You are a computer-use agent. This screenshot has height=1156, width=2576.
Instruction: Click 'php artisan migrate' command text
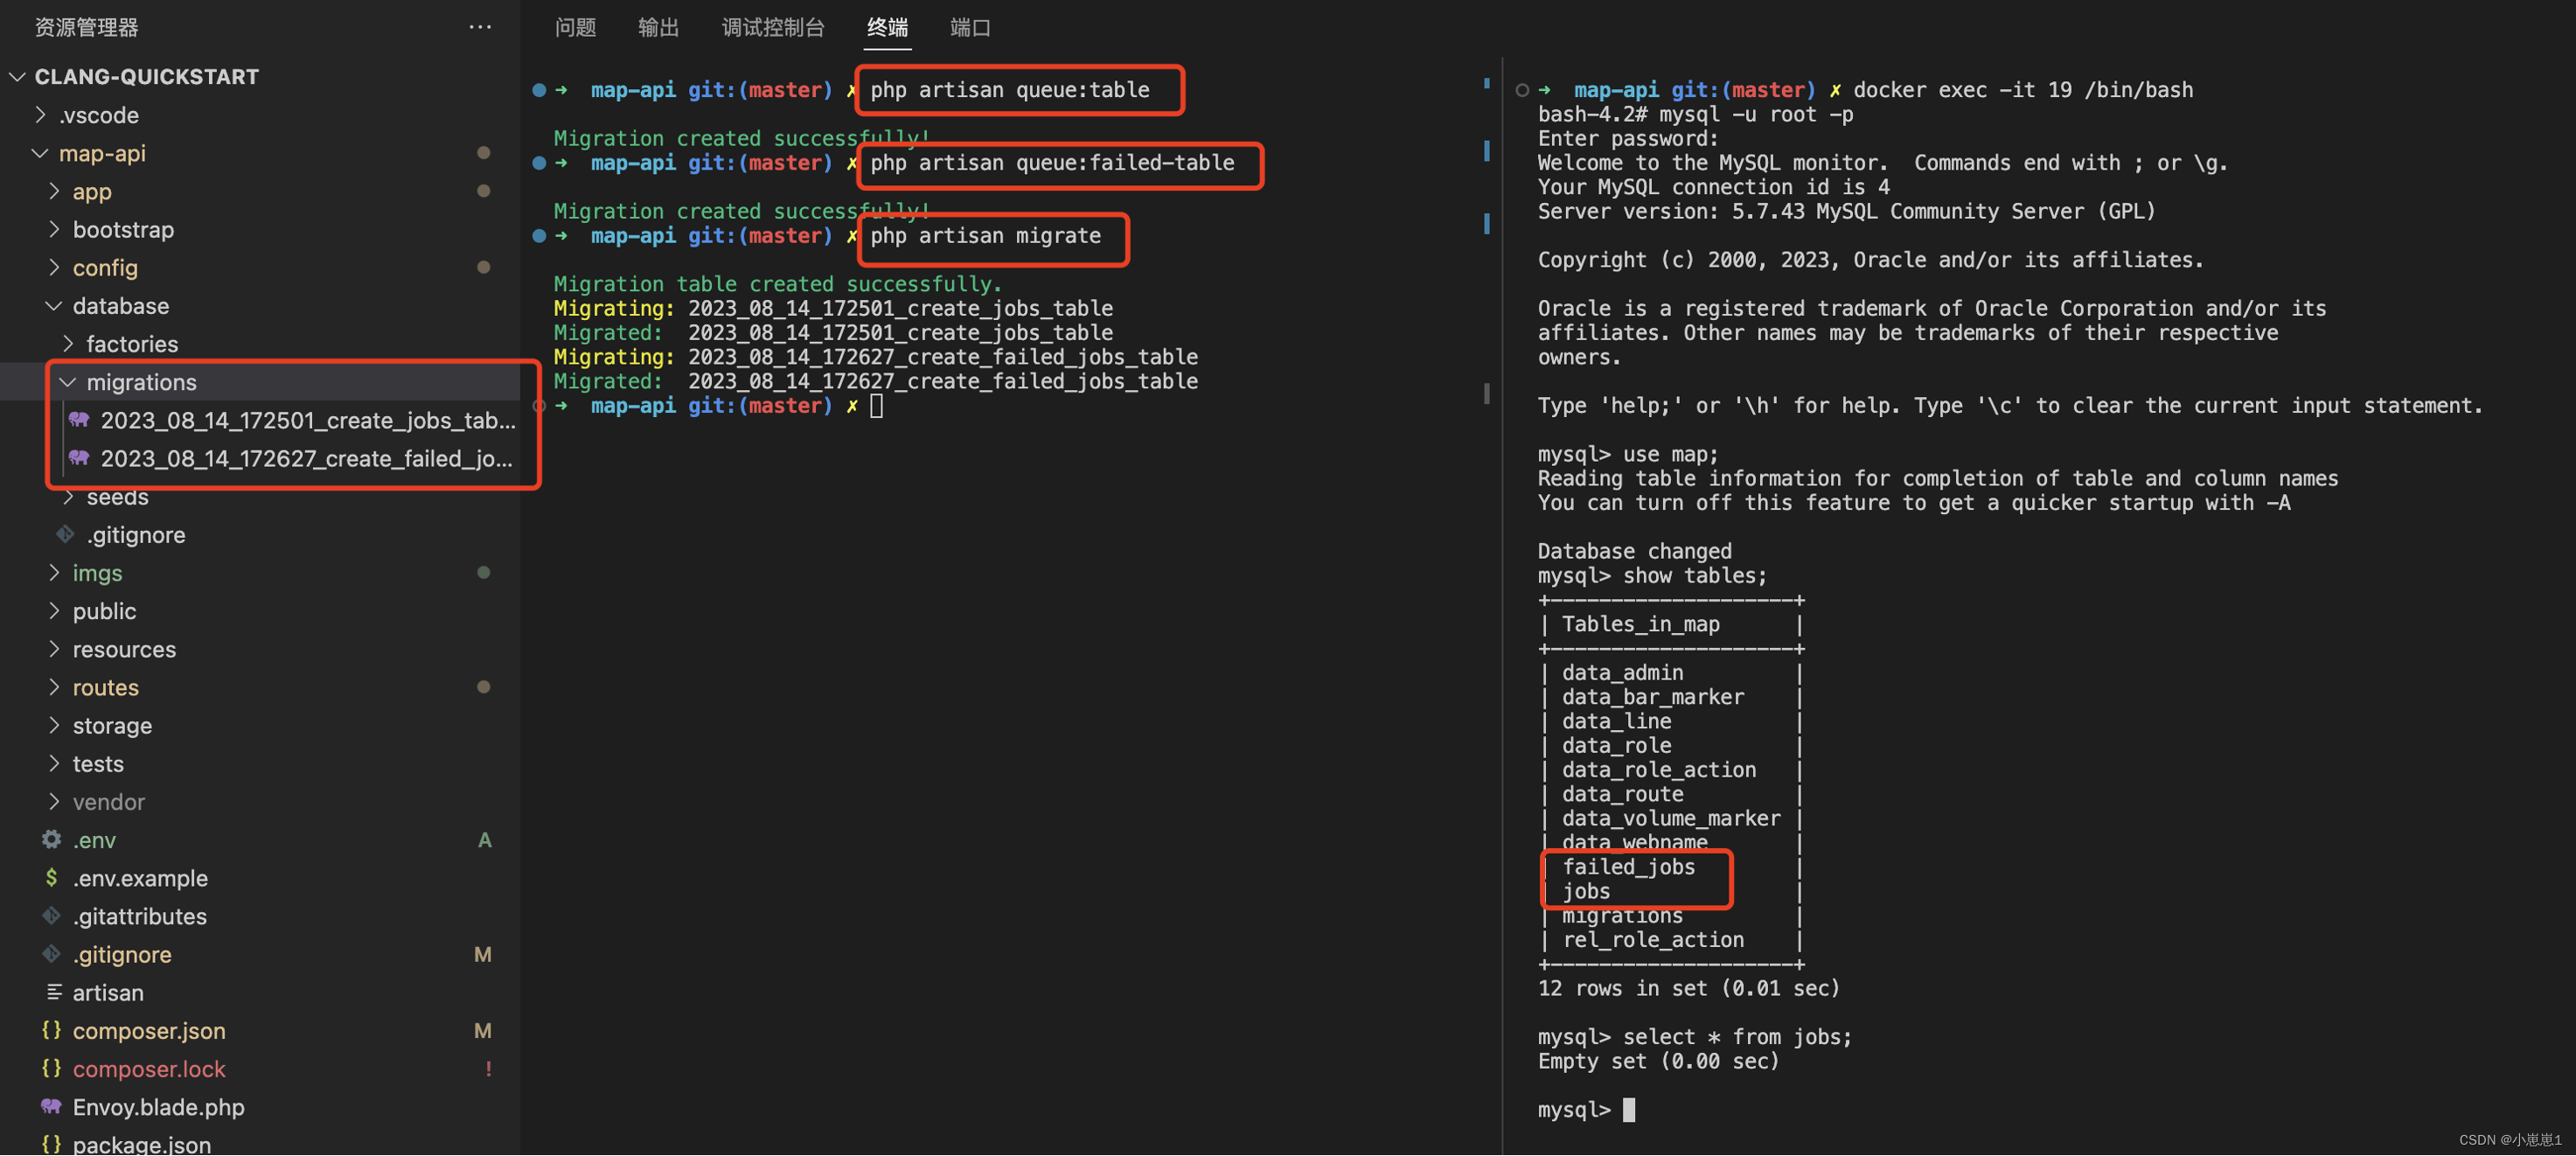(985, 236)
